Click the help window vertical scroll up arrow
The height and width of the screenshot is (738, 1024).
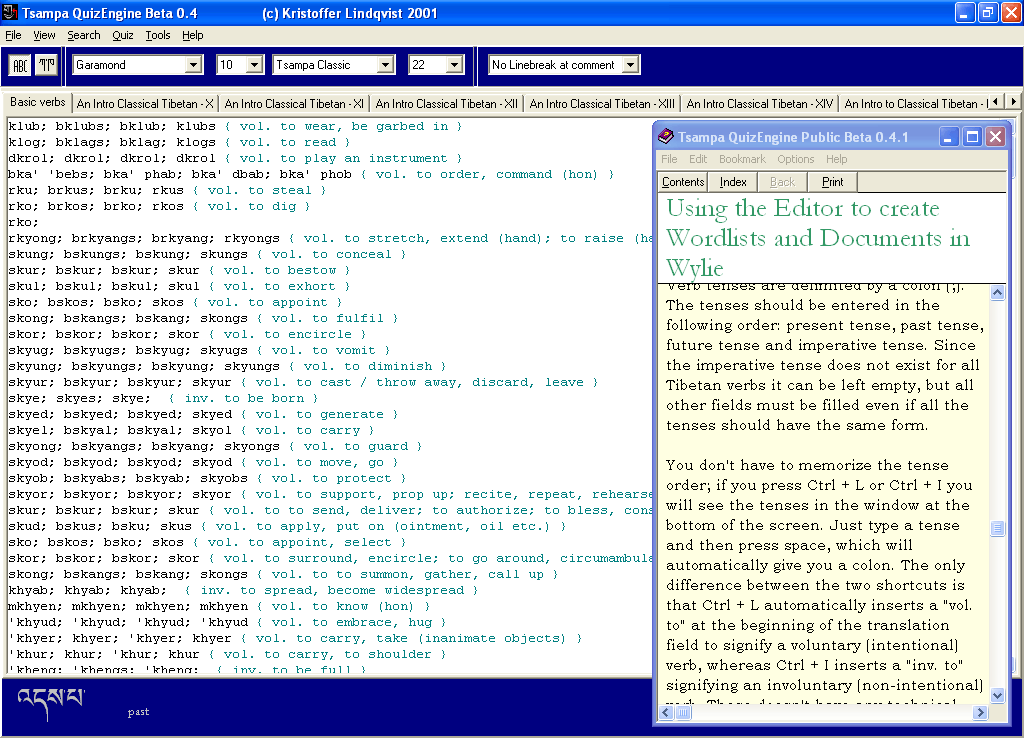[997, 293]
